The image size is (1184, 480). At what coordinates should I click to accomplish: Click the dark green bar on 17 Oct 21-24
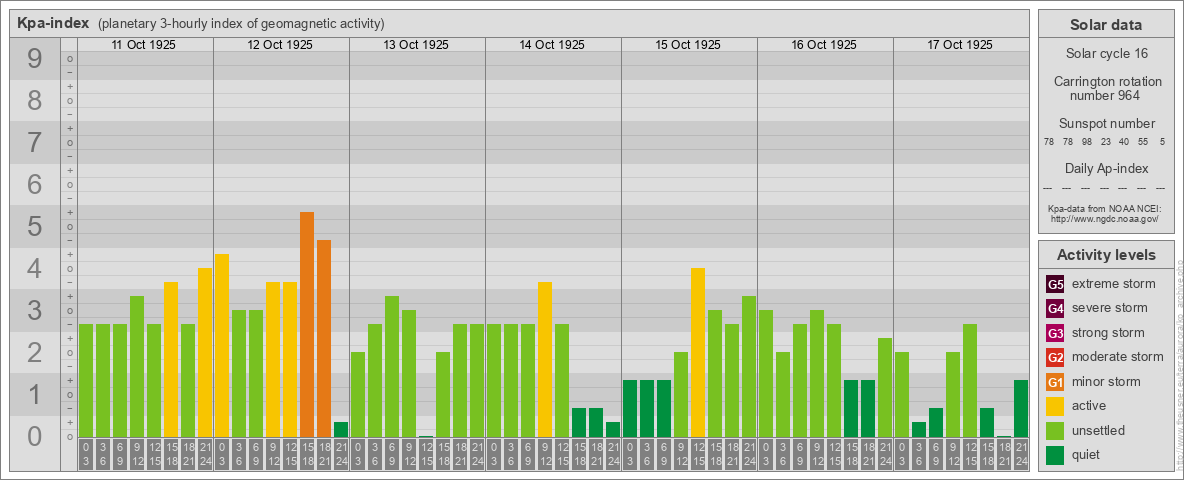(1021, 408)
